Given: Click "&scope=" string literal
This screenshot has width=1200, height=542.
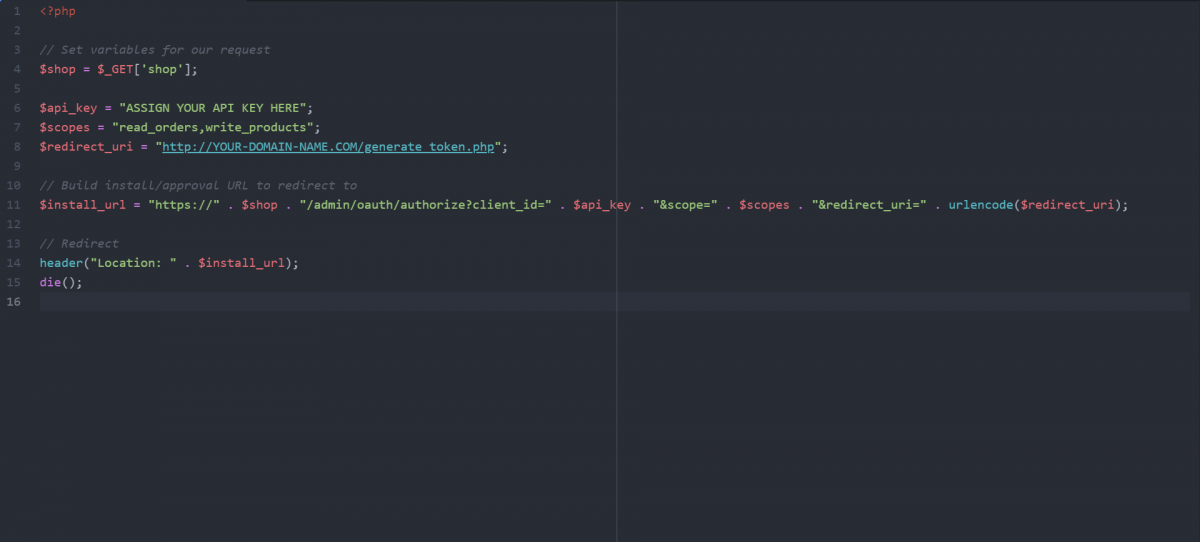Looking at the screenshot, I should pyautogui.click(x=685, y=205).
